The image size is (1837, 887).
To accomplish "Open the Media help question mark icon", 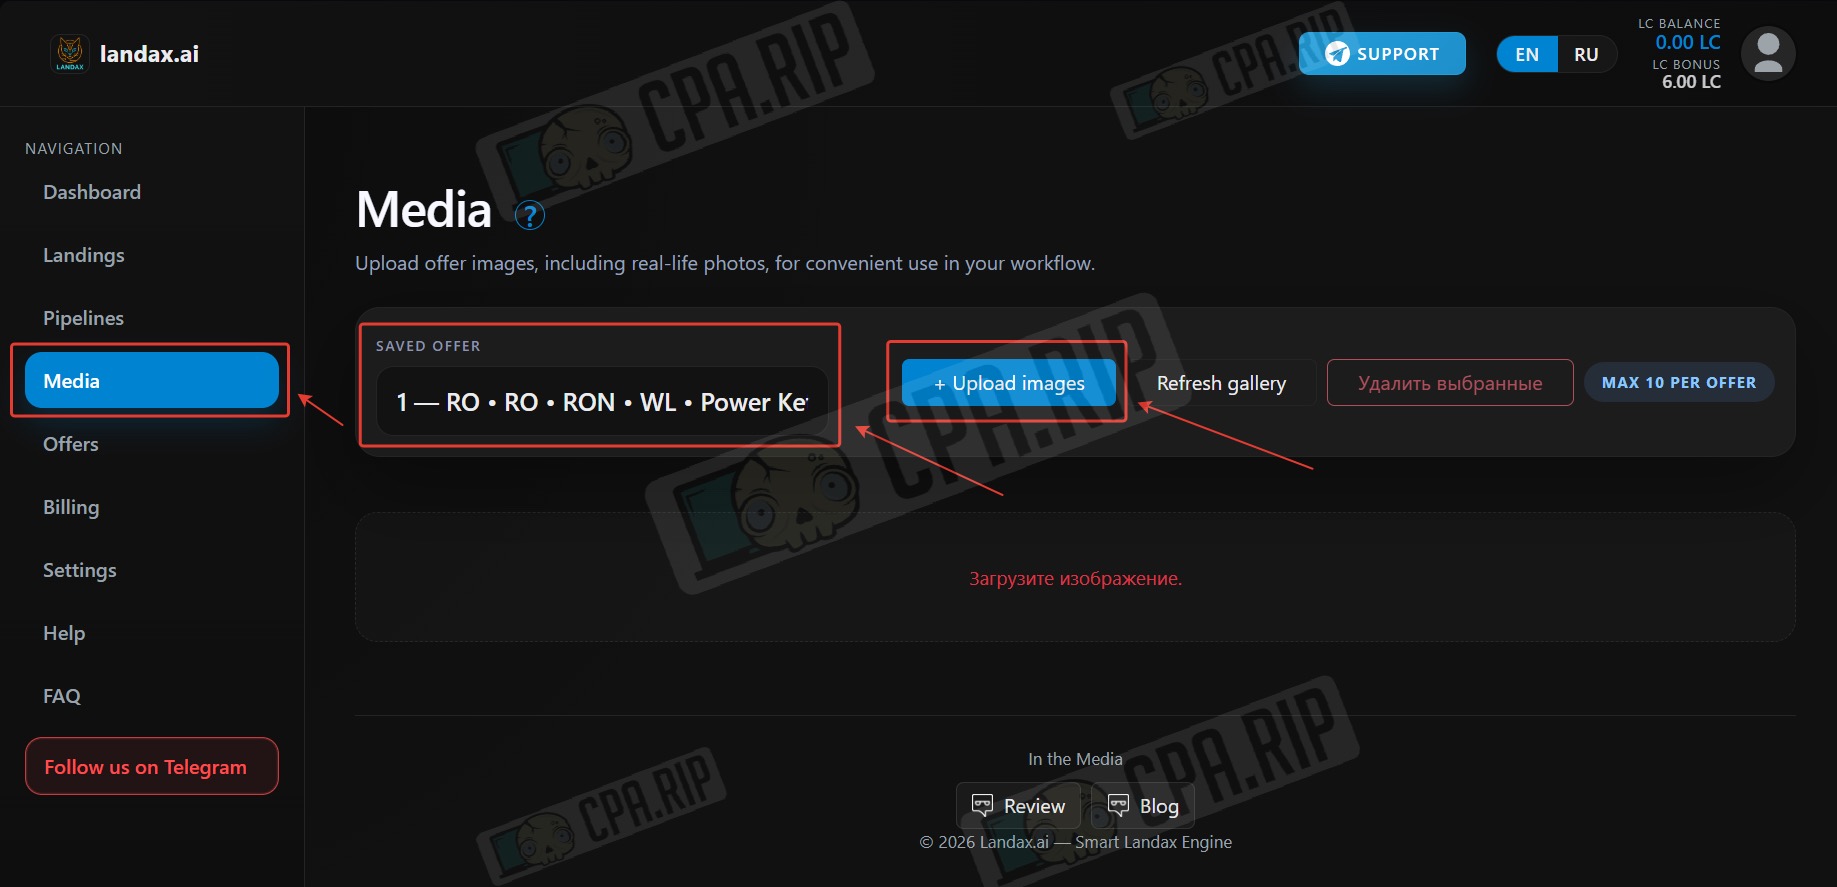I will point(529,215).
